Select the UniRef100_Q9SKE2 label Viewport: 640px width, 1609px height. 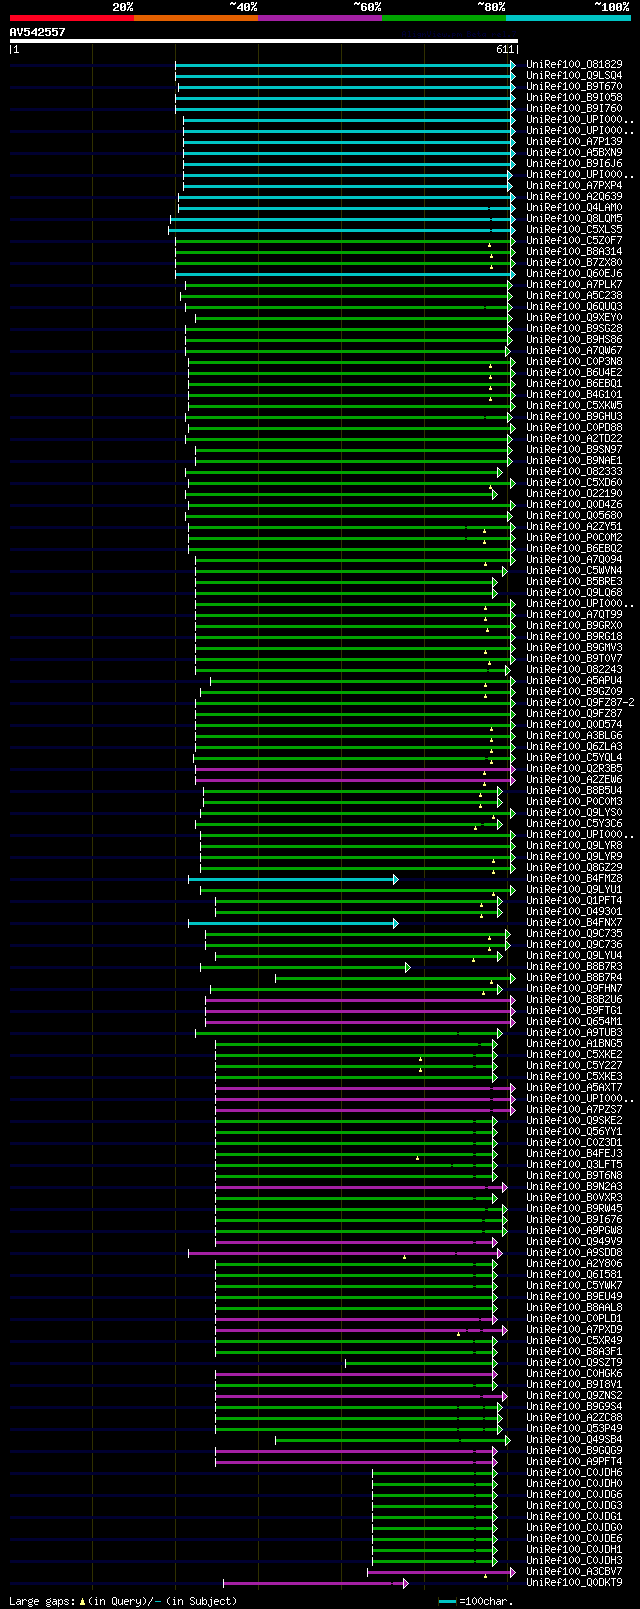click(574, 1121)
